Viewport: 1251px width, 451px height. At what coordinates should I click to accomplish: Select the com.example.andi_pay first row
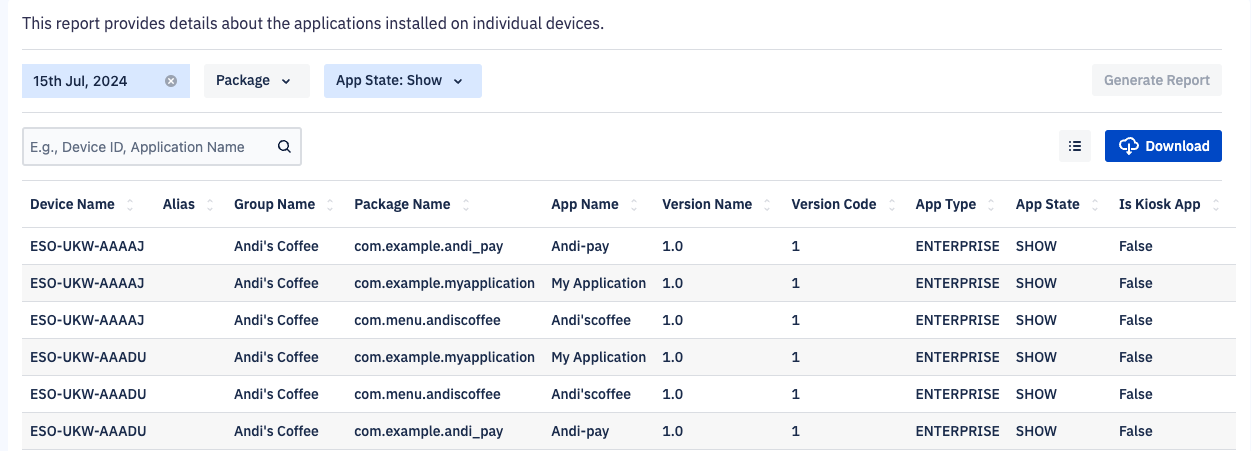tap(625, 246)
